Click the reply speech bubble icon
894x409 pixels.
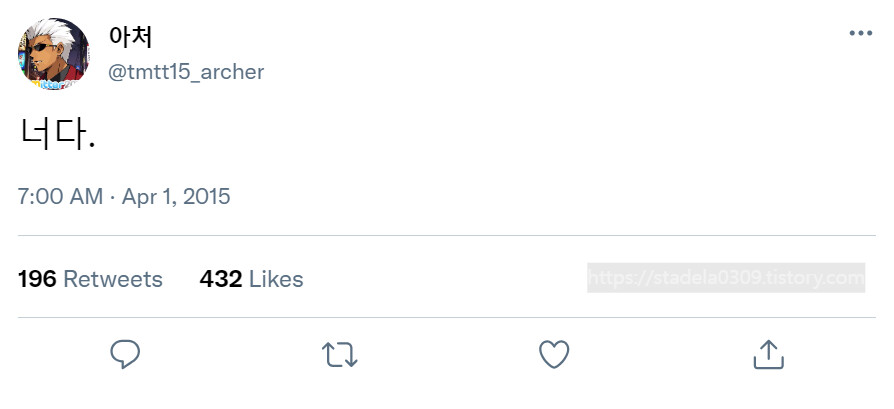[x=125, y=354]
